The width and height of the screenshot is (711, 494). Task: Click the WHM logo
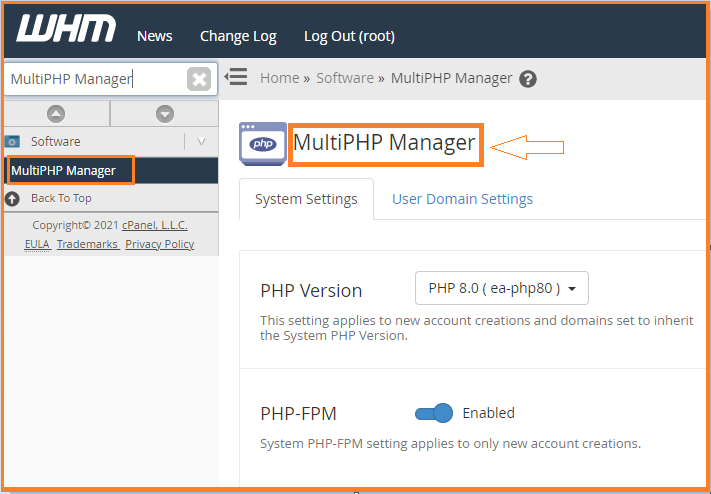pyautogui.click(x=66, y=28)
